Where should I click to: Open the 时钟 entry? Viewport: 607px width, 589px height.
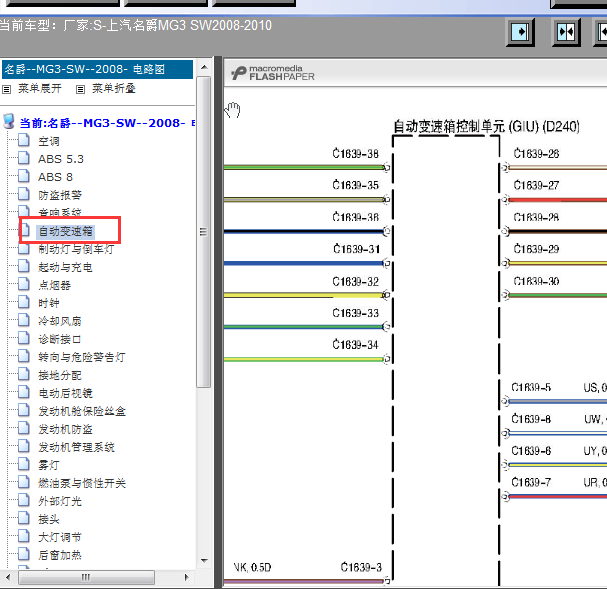pos(48,303)
